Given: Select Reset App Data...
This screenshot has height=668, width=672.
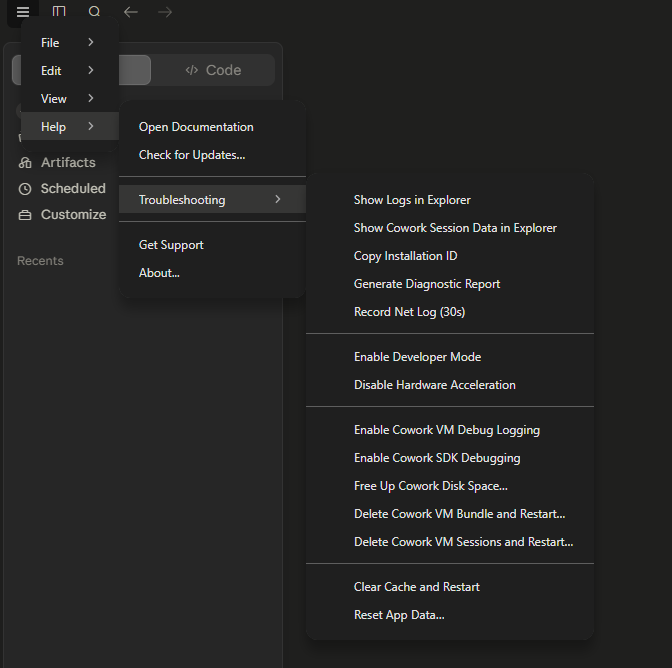Looking at the screenshot, I should [x=450, y=615].
